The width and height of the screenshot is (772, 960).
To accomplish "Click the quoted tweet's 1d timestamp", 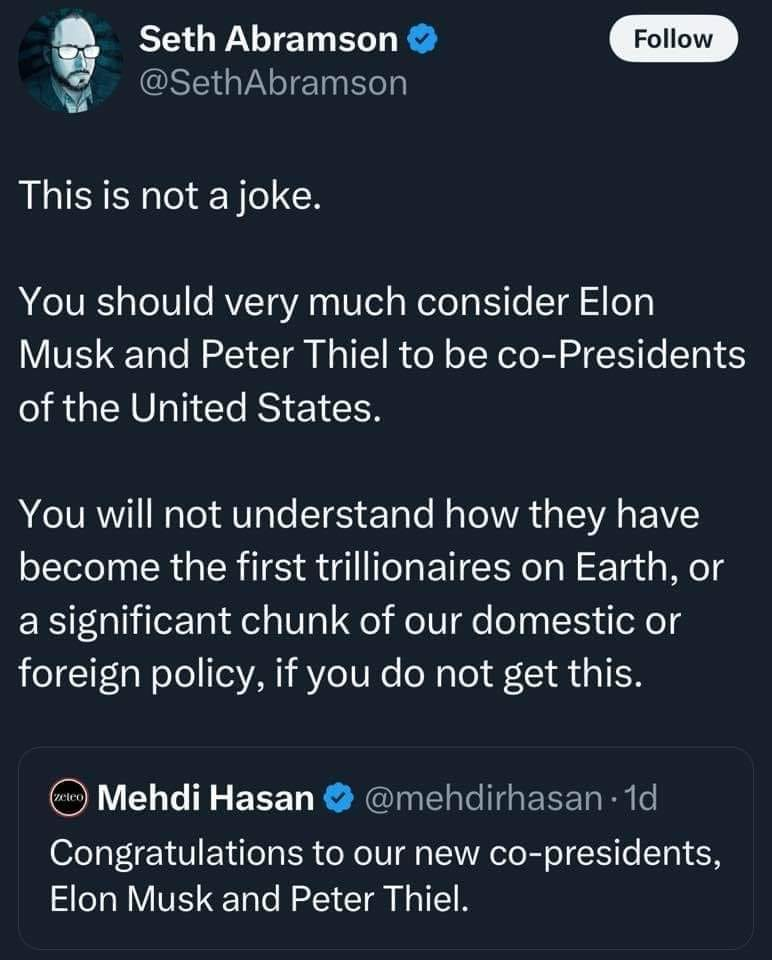I will pos(639,798).
